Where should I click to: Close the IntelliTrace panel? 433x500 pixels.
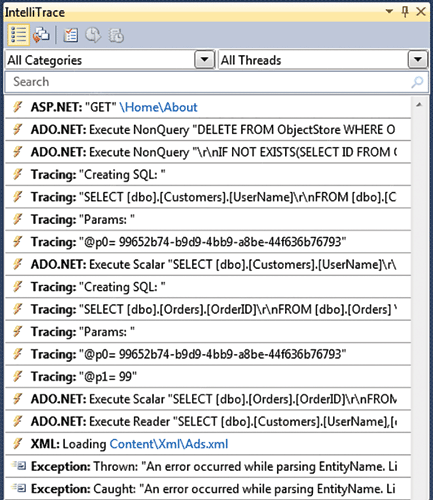coord(421,12)
